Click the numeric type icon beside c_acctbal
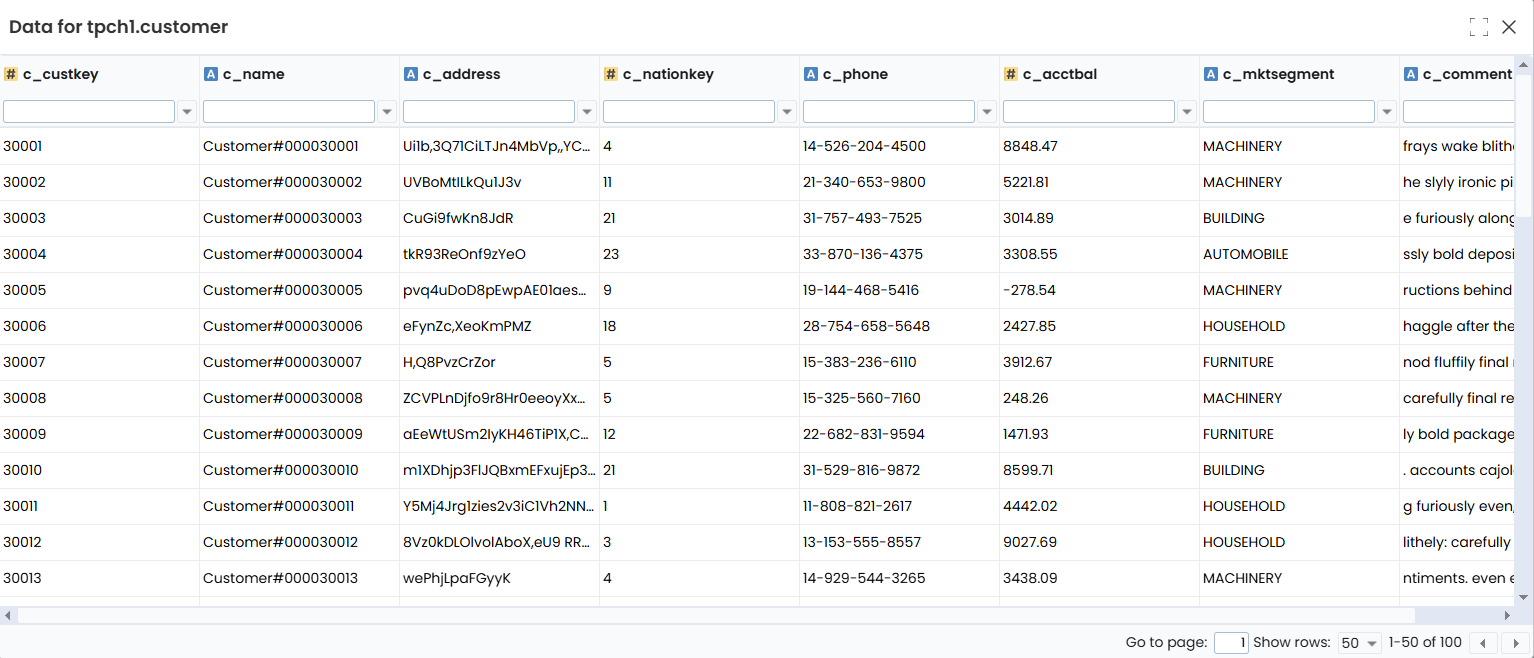Viewport: 1534px width, 658px height. tap(1011, 74)
